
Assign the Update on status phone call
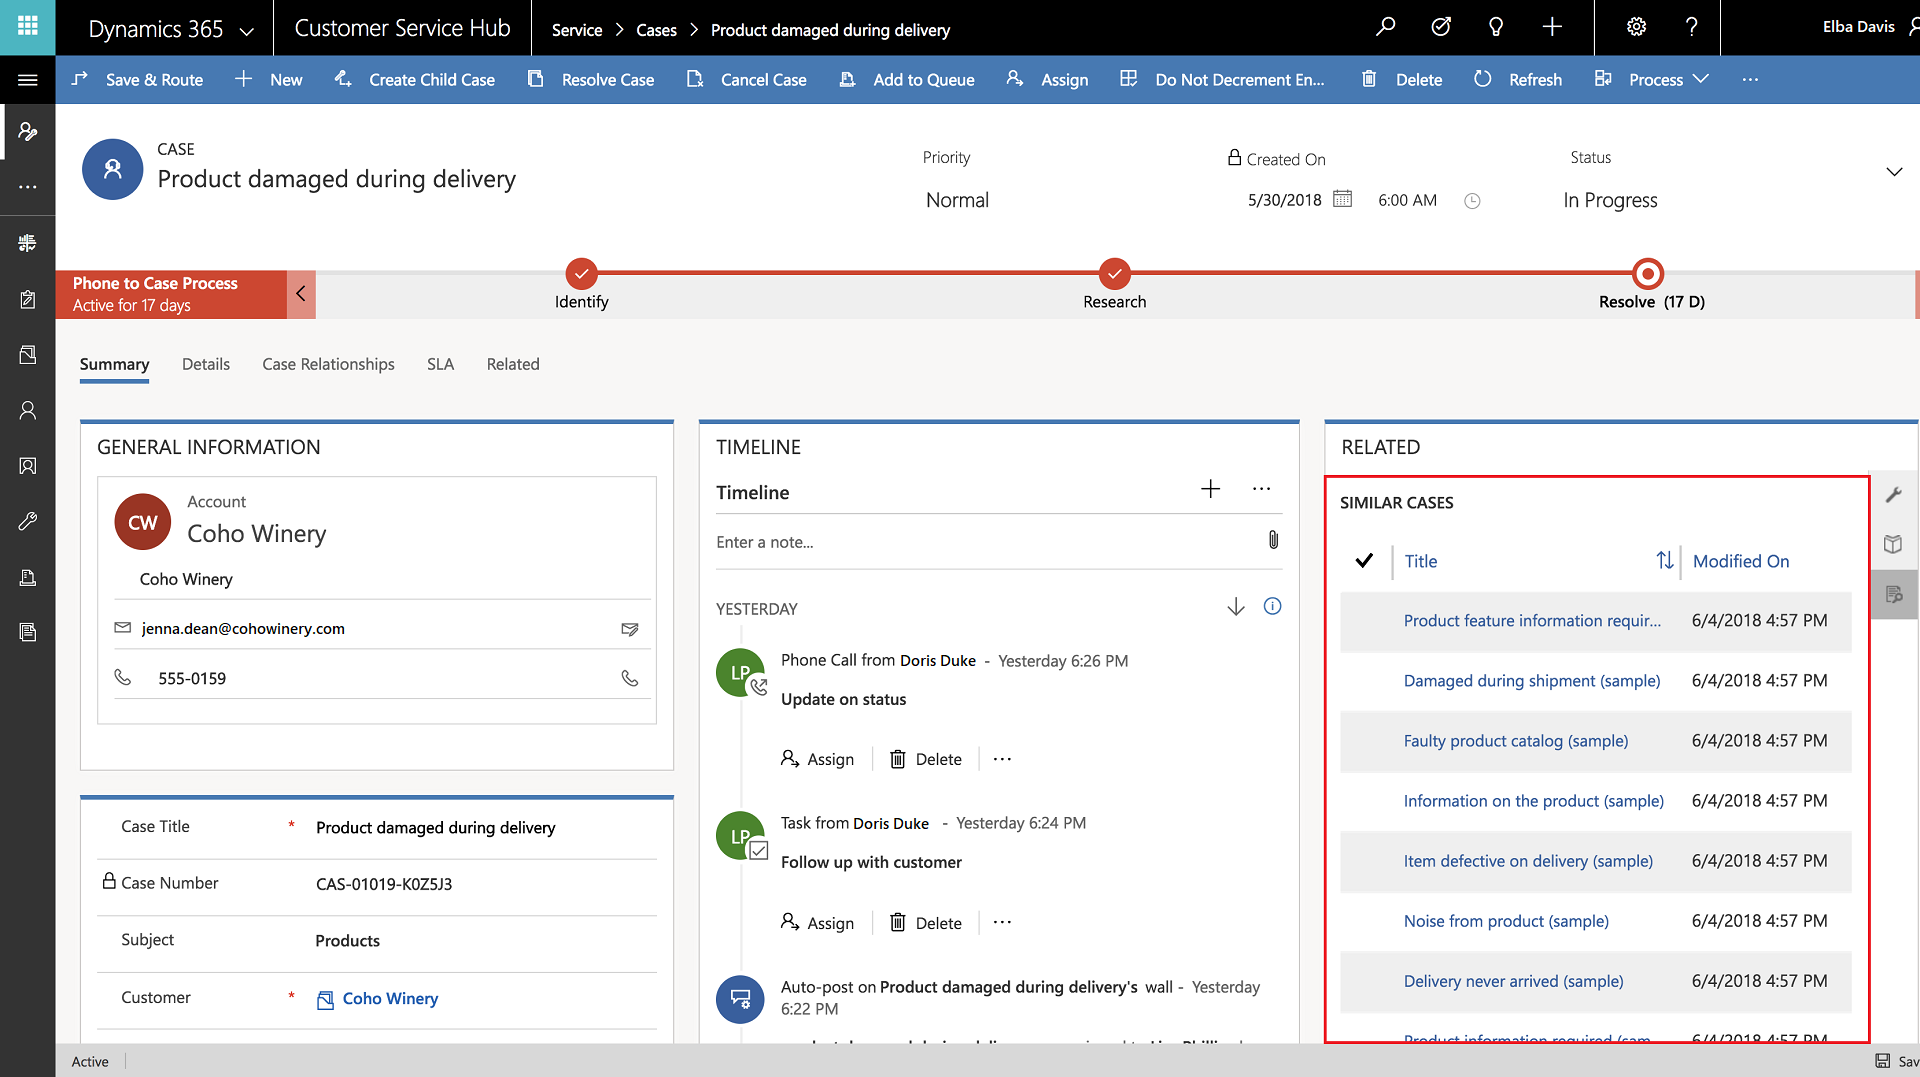click(x=817, y=759)
